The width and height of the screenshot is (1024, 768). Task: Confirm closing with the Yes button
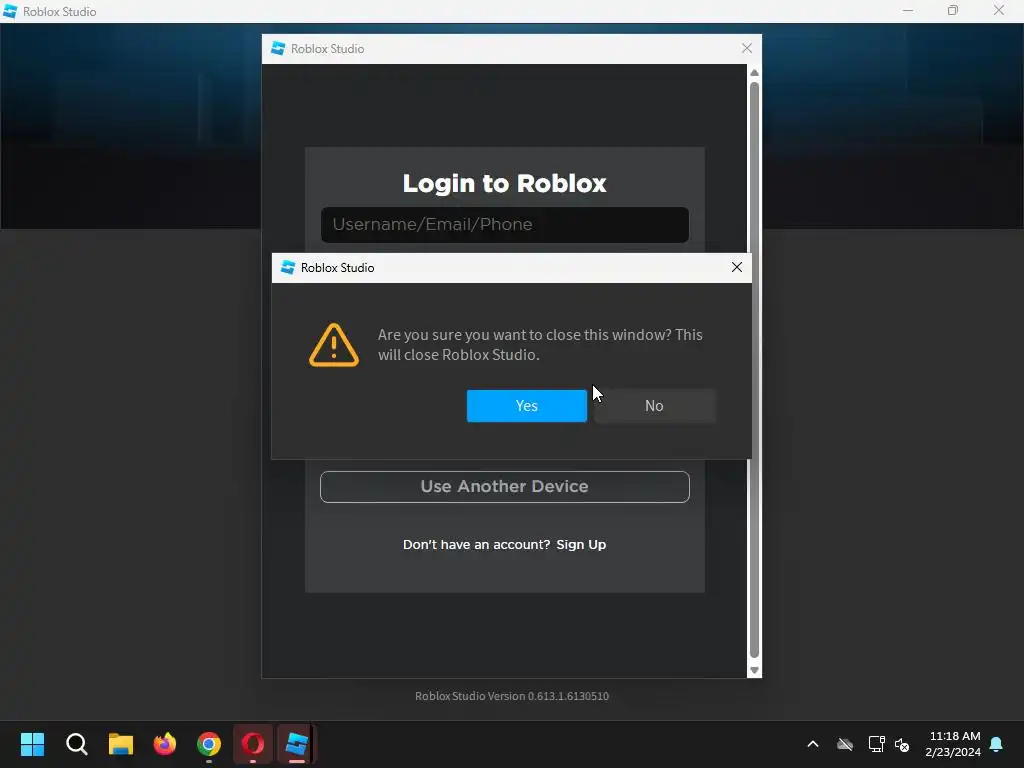pyautogui.click(x=526, y=406)
